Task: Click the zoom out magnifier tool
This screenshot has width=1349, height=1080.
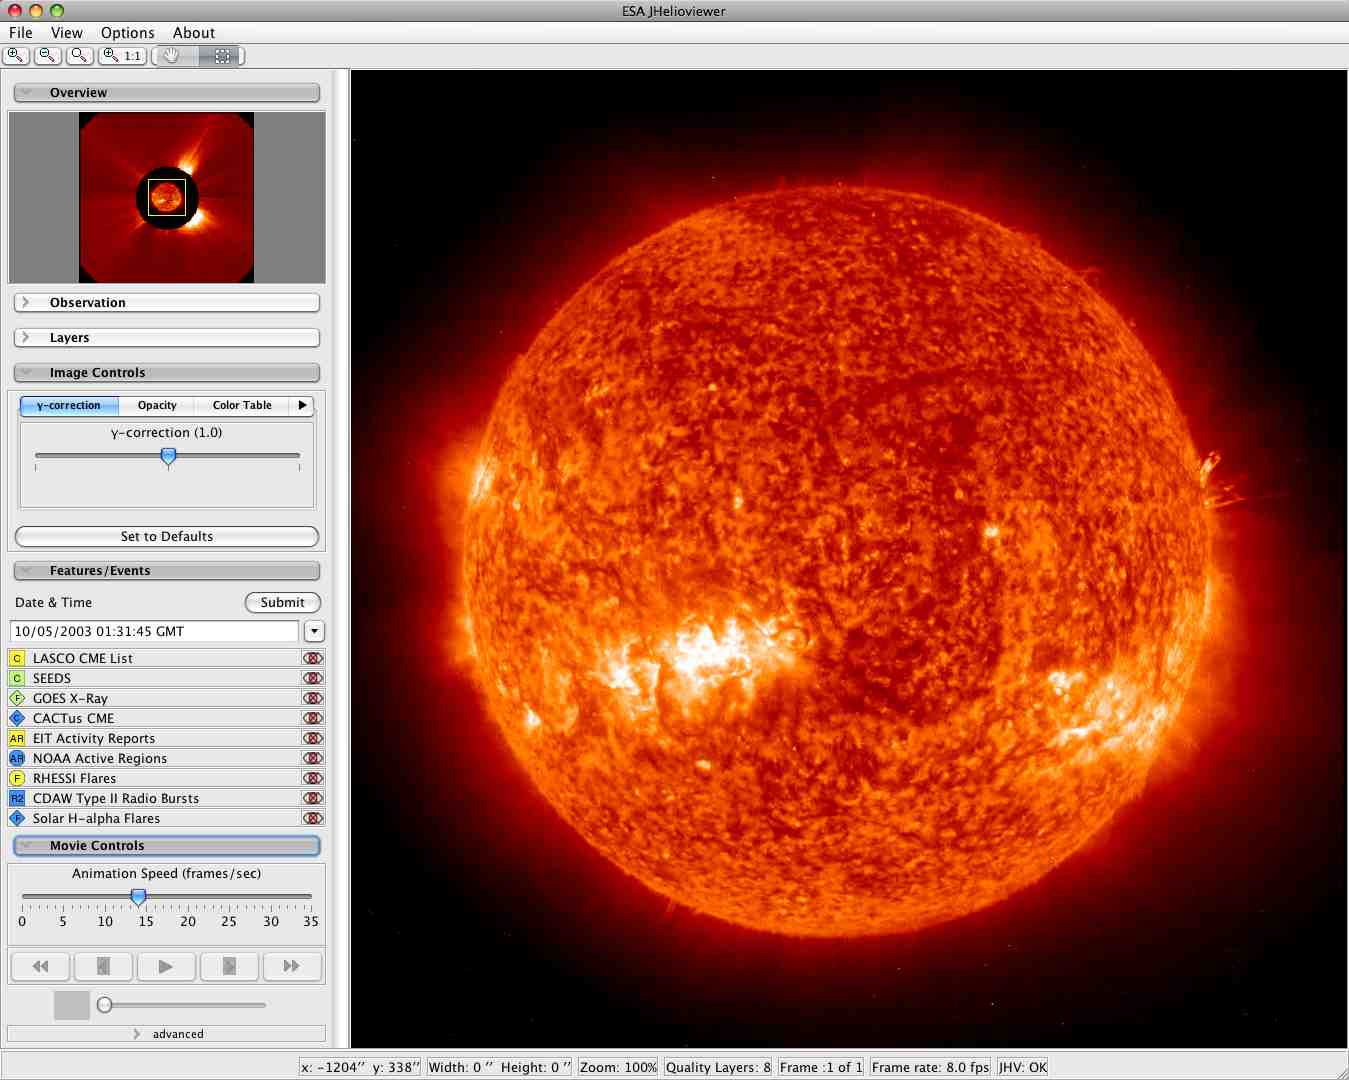Action: pos(47,56)
